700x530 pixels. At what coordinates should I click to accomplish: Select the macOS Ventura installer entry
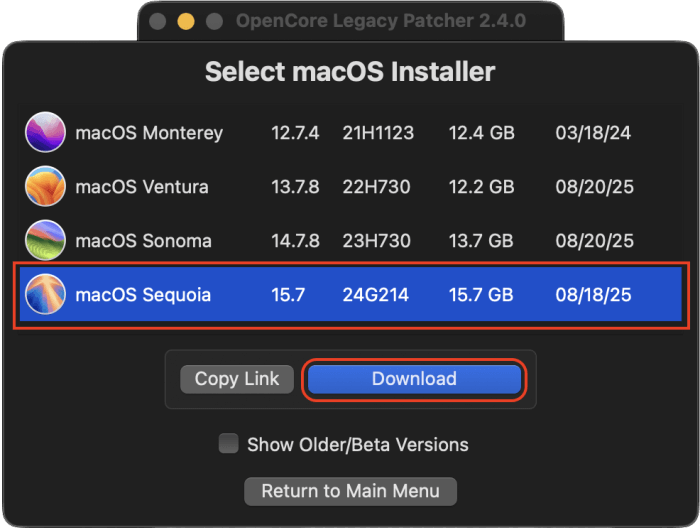350,187
